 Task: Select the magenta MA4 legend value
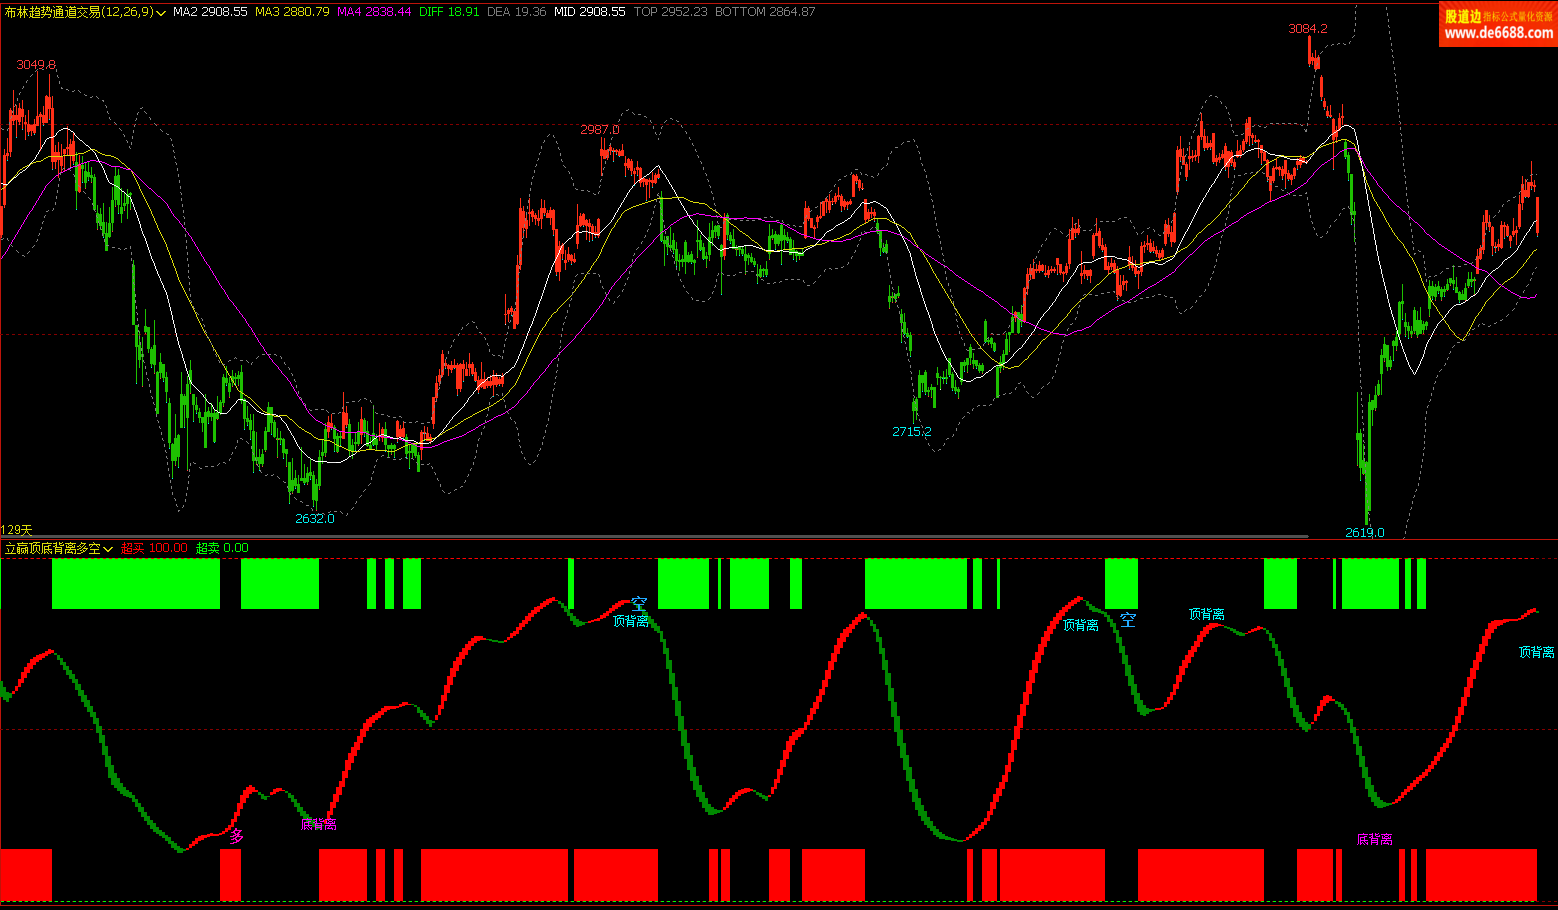[x=374, y=12]
